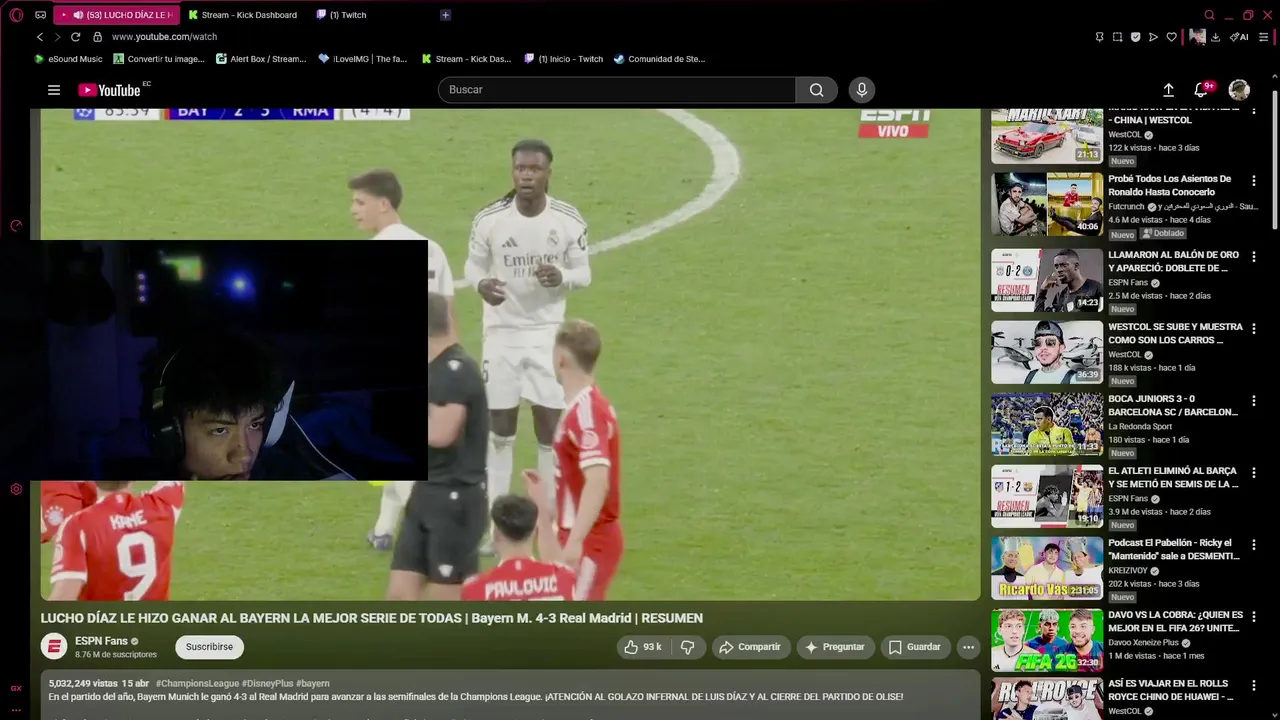The height and width of the screenshot is (720, 1280).
Task: Open the browser profile avatar in the toolbar
Action: tap(1197, 37)
